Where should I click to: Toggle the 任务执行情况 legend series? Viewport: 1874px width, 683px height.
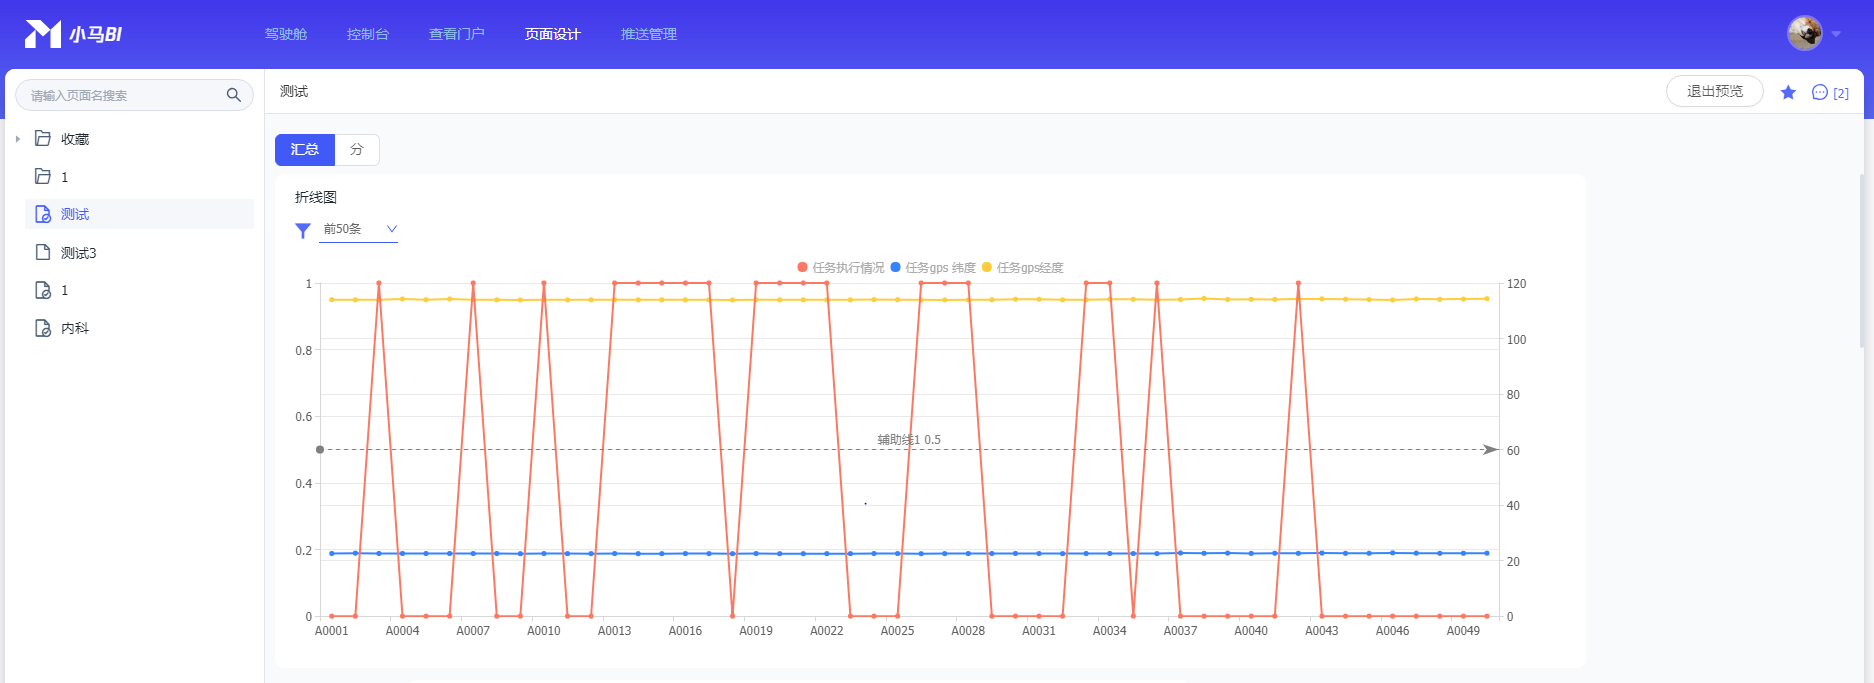tap(840, 268)
